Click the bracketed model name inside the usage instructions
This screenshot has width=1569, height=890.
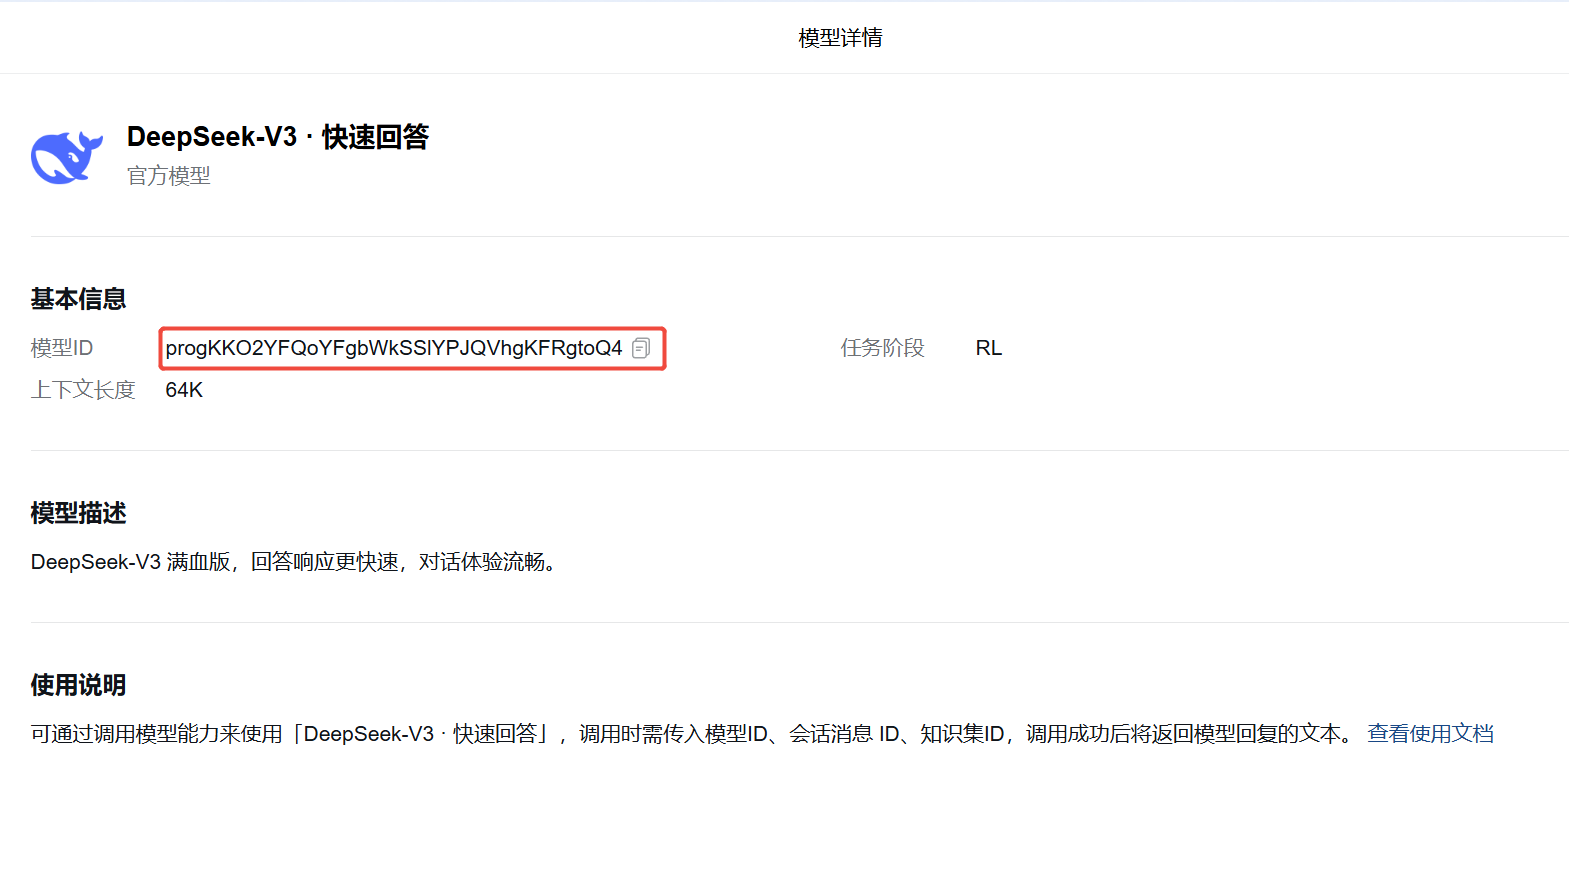tap(420, 734)
